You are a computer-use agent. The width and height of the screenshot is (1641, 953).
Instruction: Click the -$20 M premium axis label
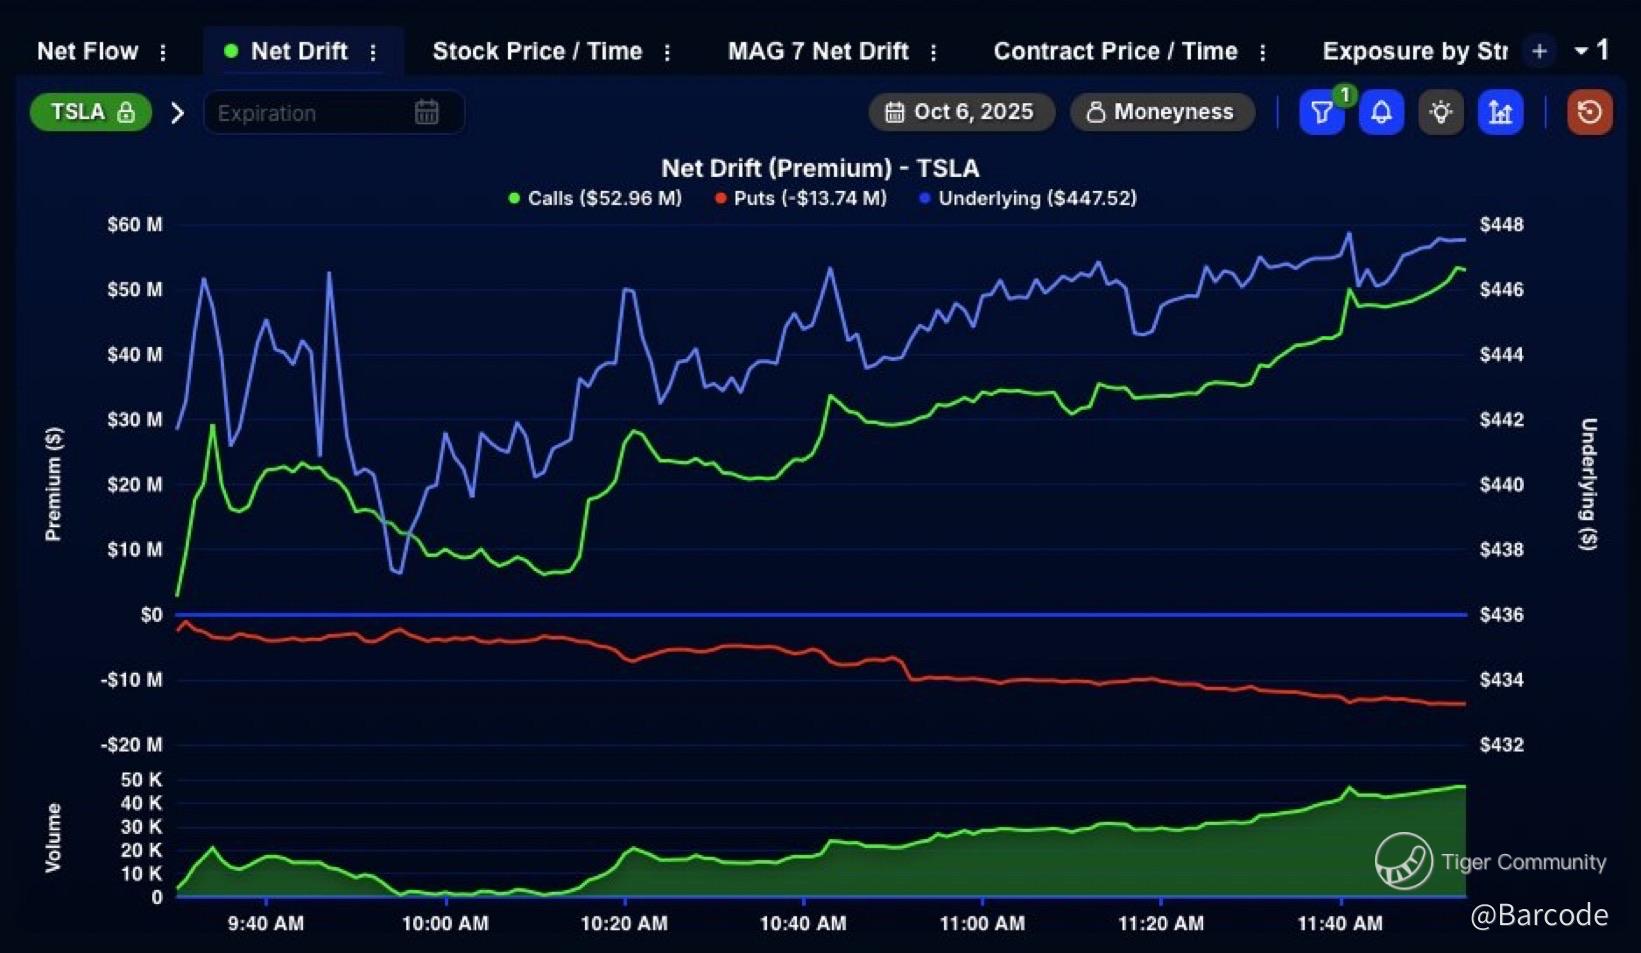click(131, 745)
